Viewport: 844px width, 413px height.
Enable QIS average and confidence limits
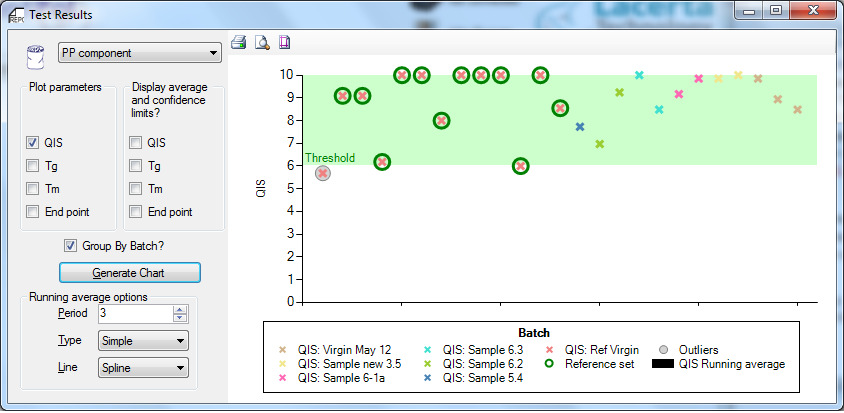click(x=135, y=143)
